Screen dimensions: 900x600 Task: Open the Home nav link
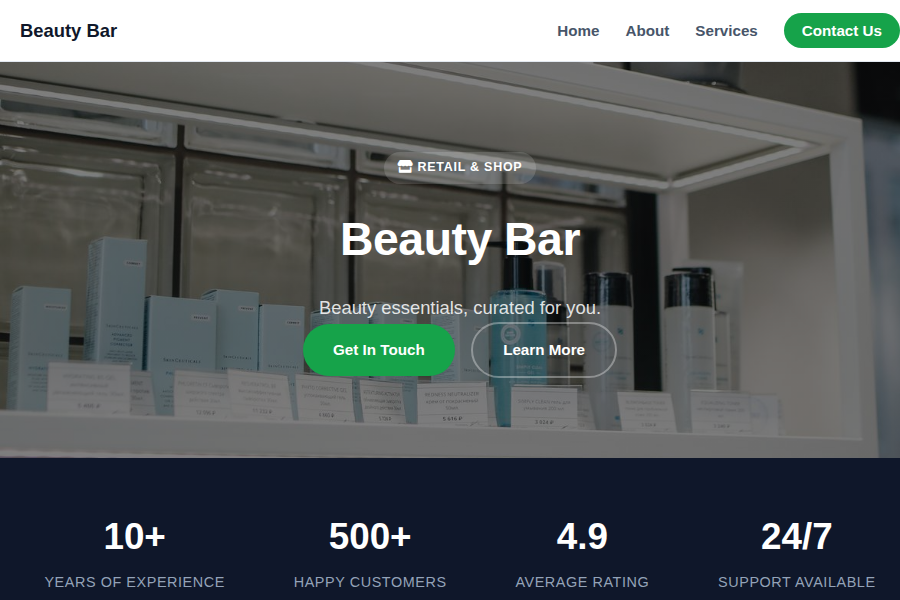[578, 31]
